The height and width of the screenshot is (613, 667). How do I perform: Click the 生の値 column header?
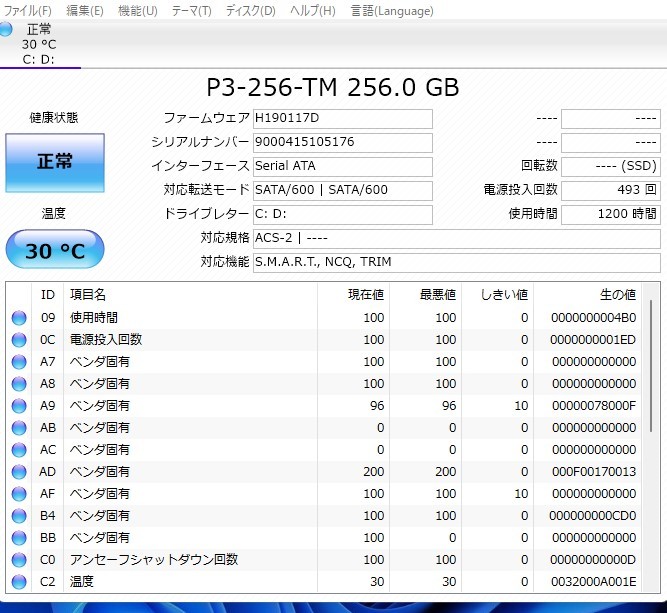(588, 295)
